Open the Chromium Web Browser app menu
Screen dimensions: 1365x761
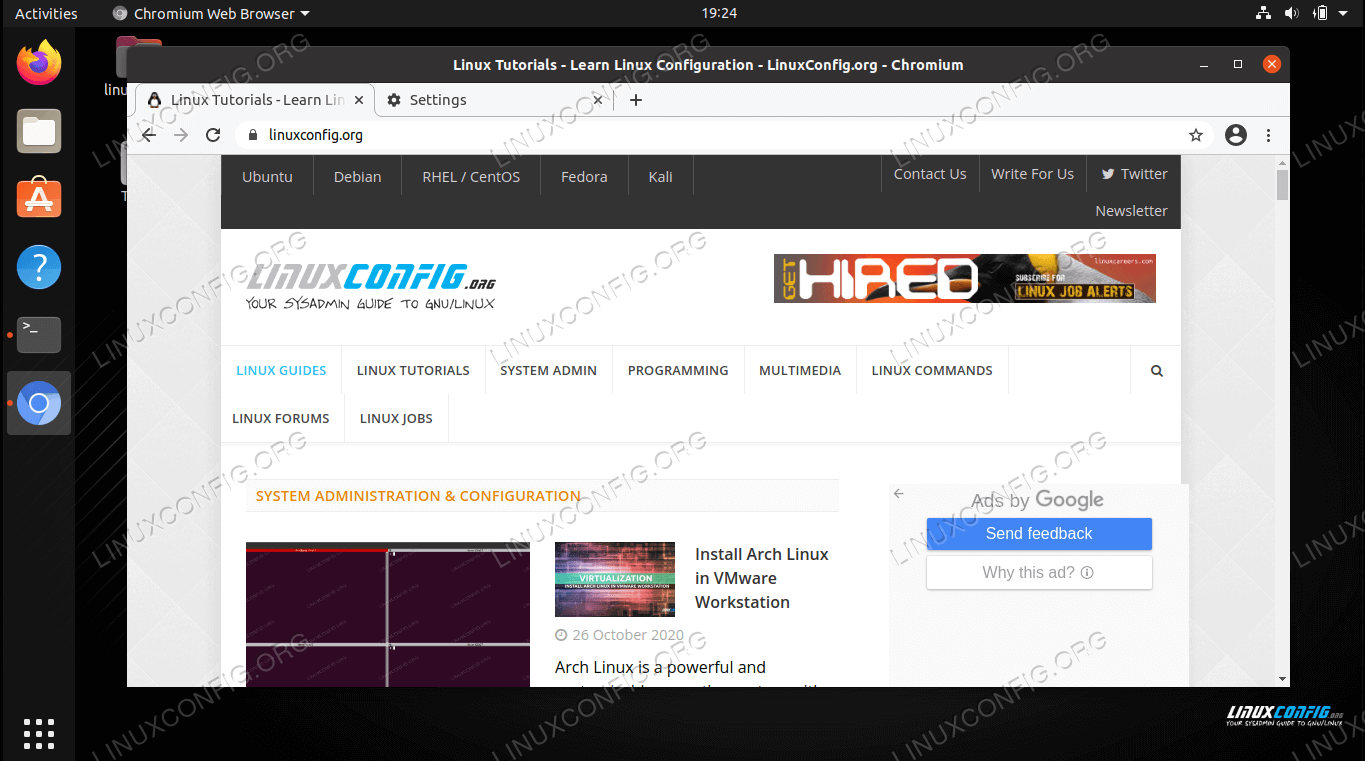211,13
